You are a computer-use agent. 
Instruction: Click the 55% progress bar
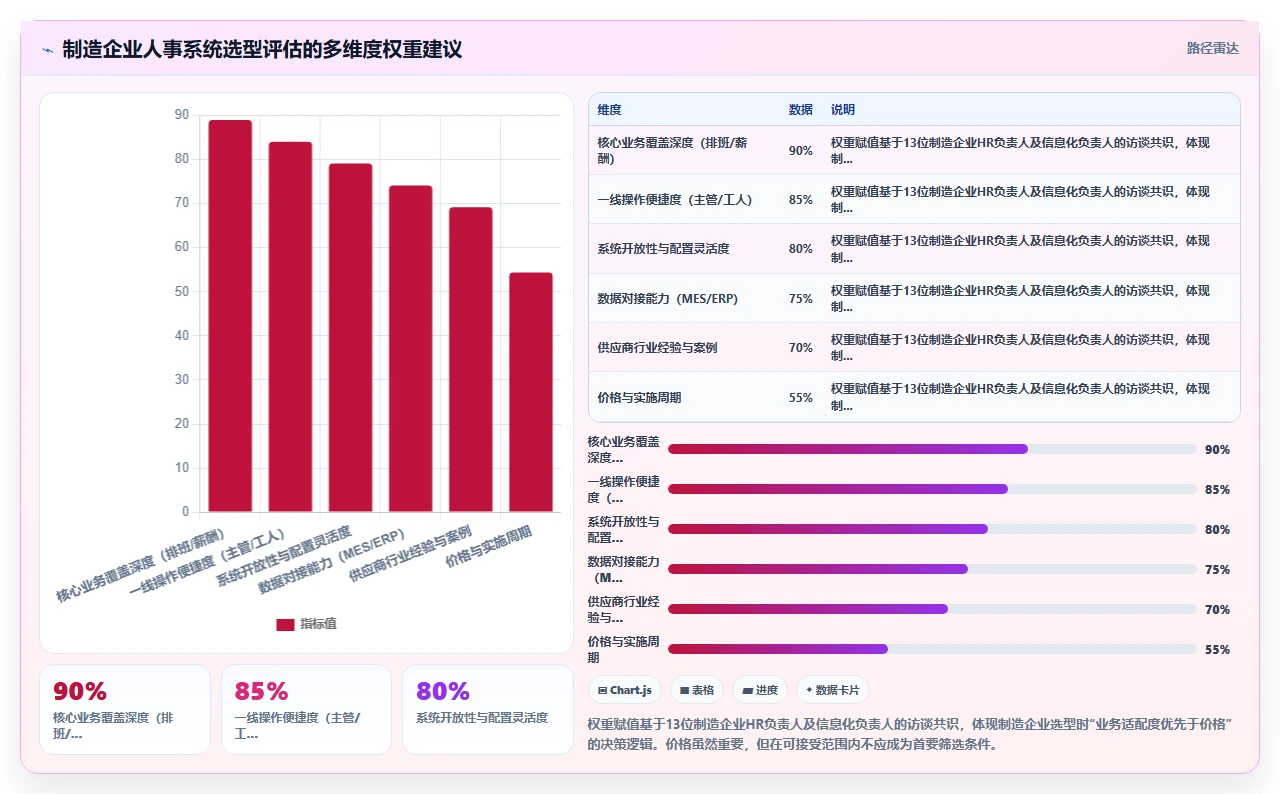(x=932, y=649)
